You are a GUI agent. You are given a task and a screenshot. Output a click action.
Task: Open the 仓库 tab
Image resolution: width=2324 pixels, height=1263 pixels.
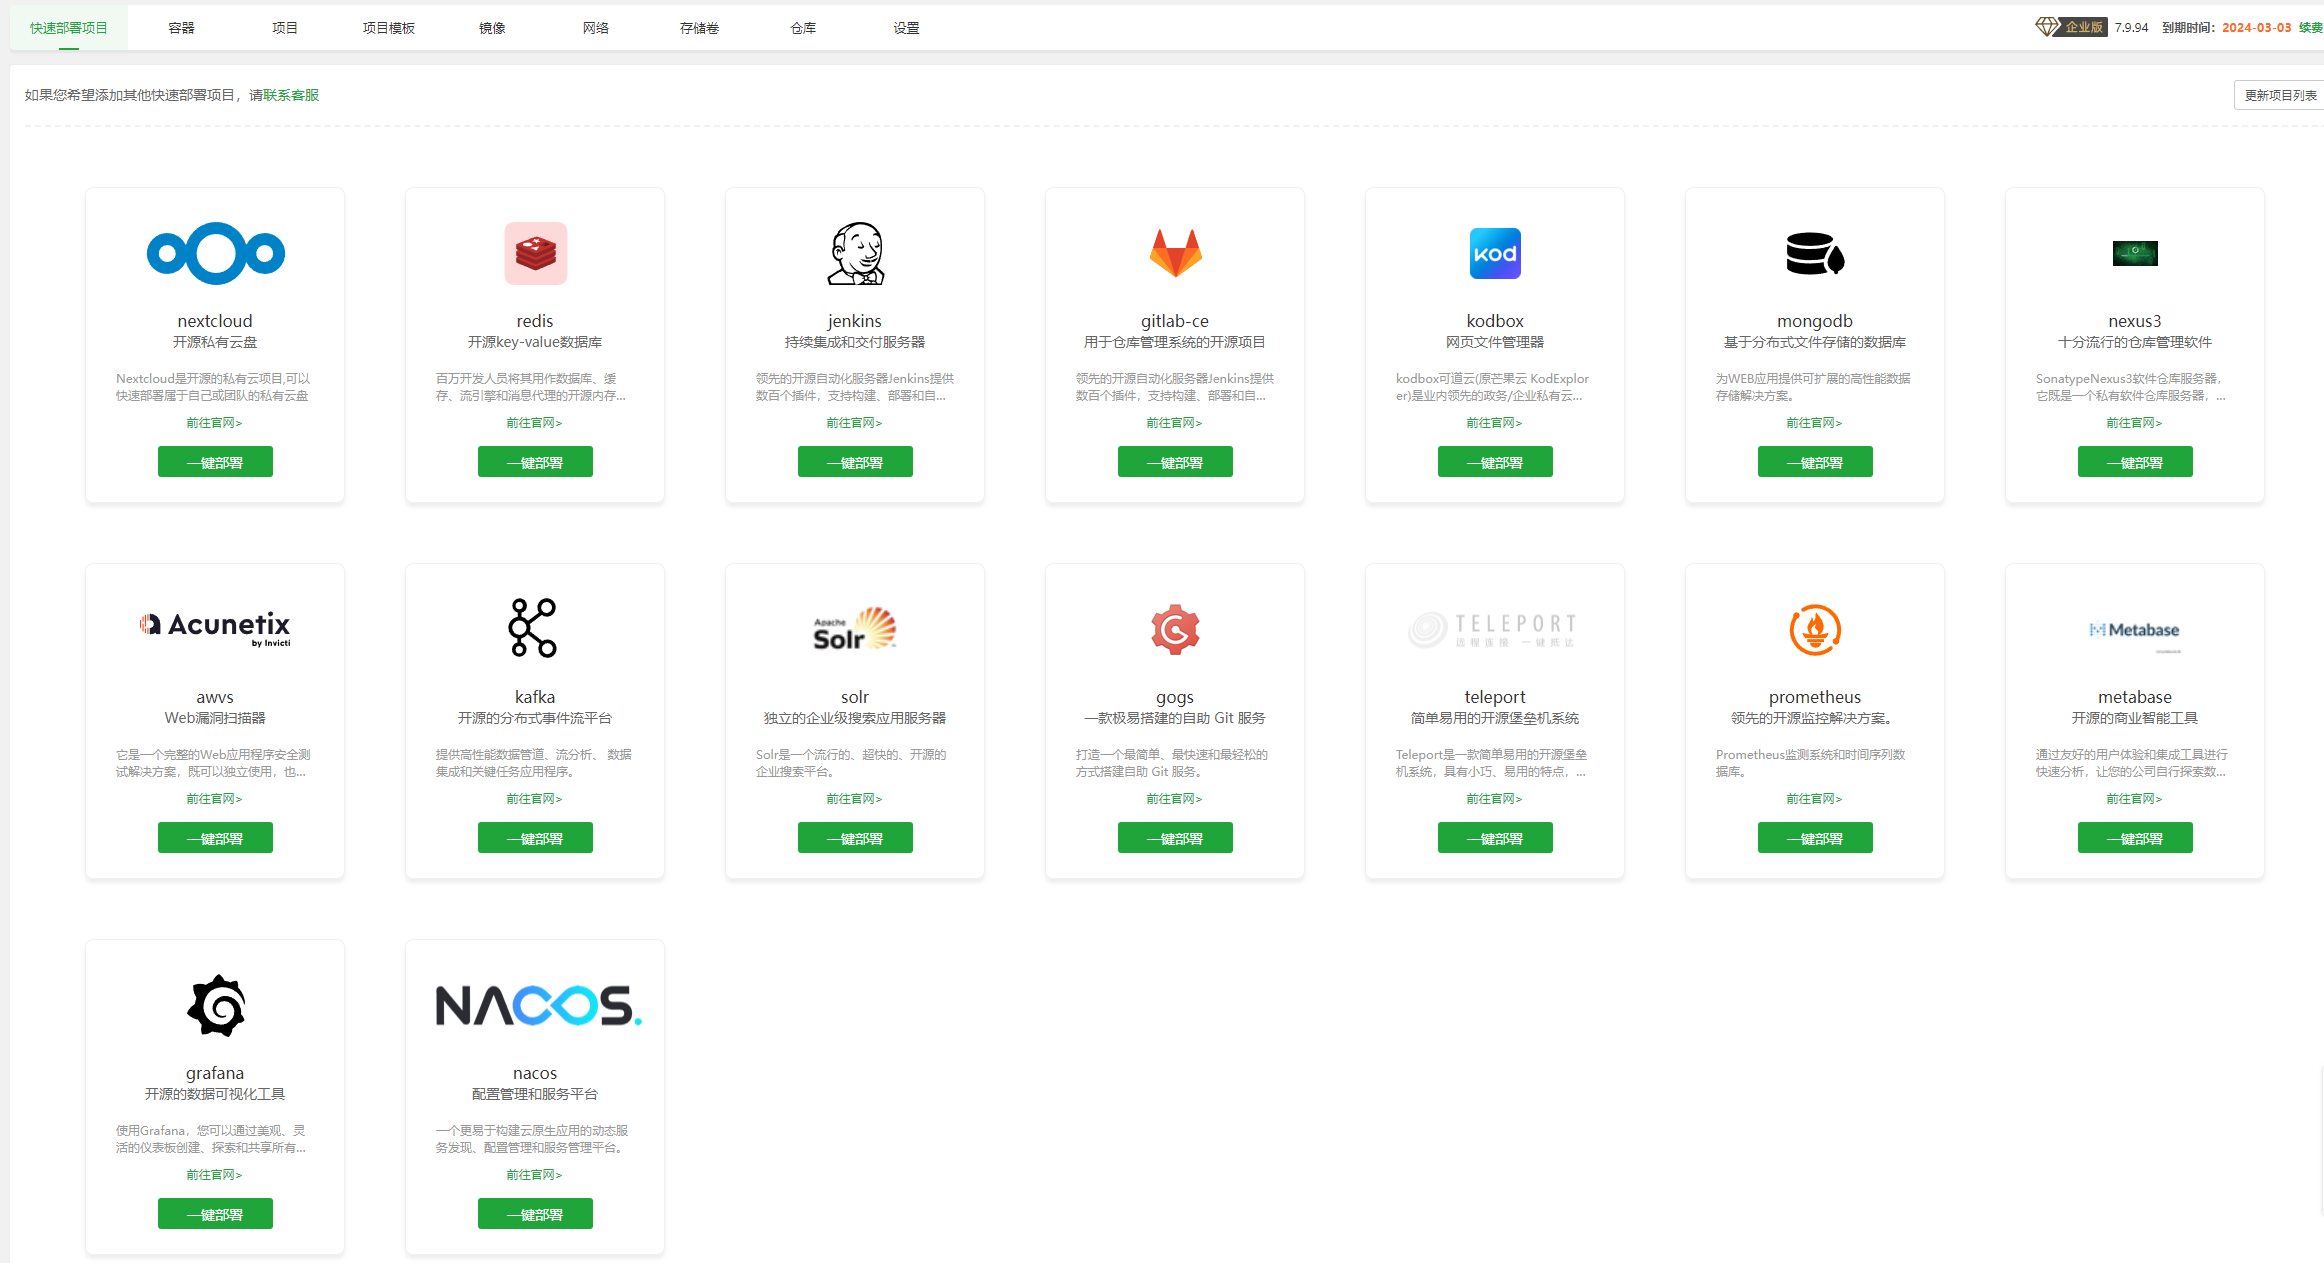pyautogui.click(x=803, y=28)
